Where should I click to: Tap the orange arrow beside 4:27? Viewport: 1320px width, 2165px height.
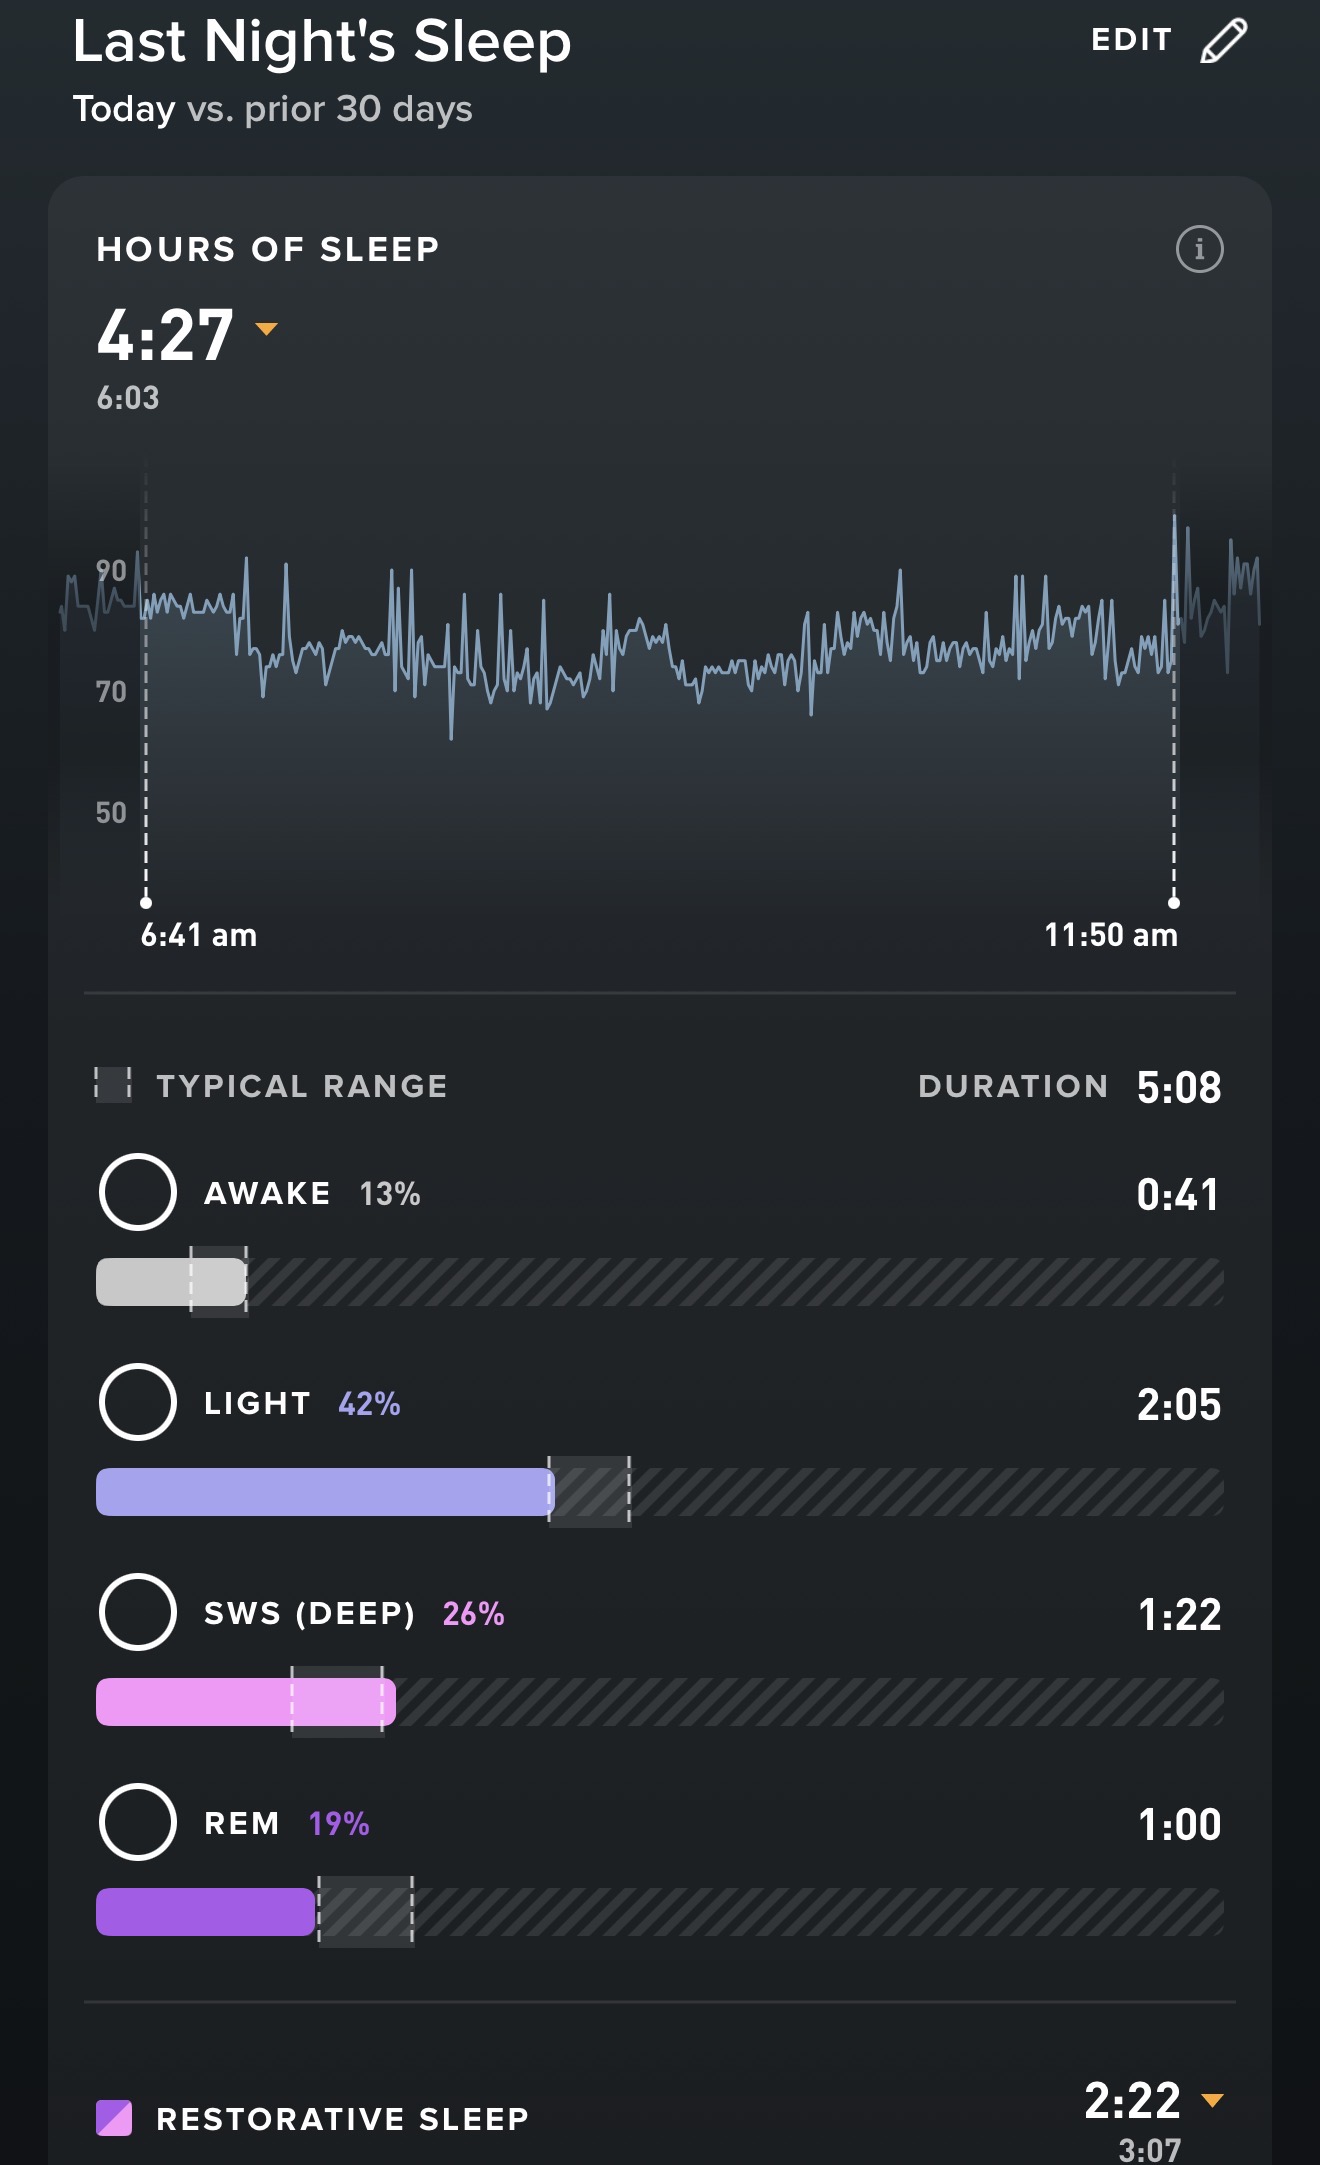pos(266,329)
